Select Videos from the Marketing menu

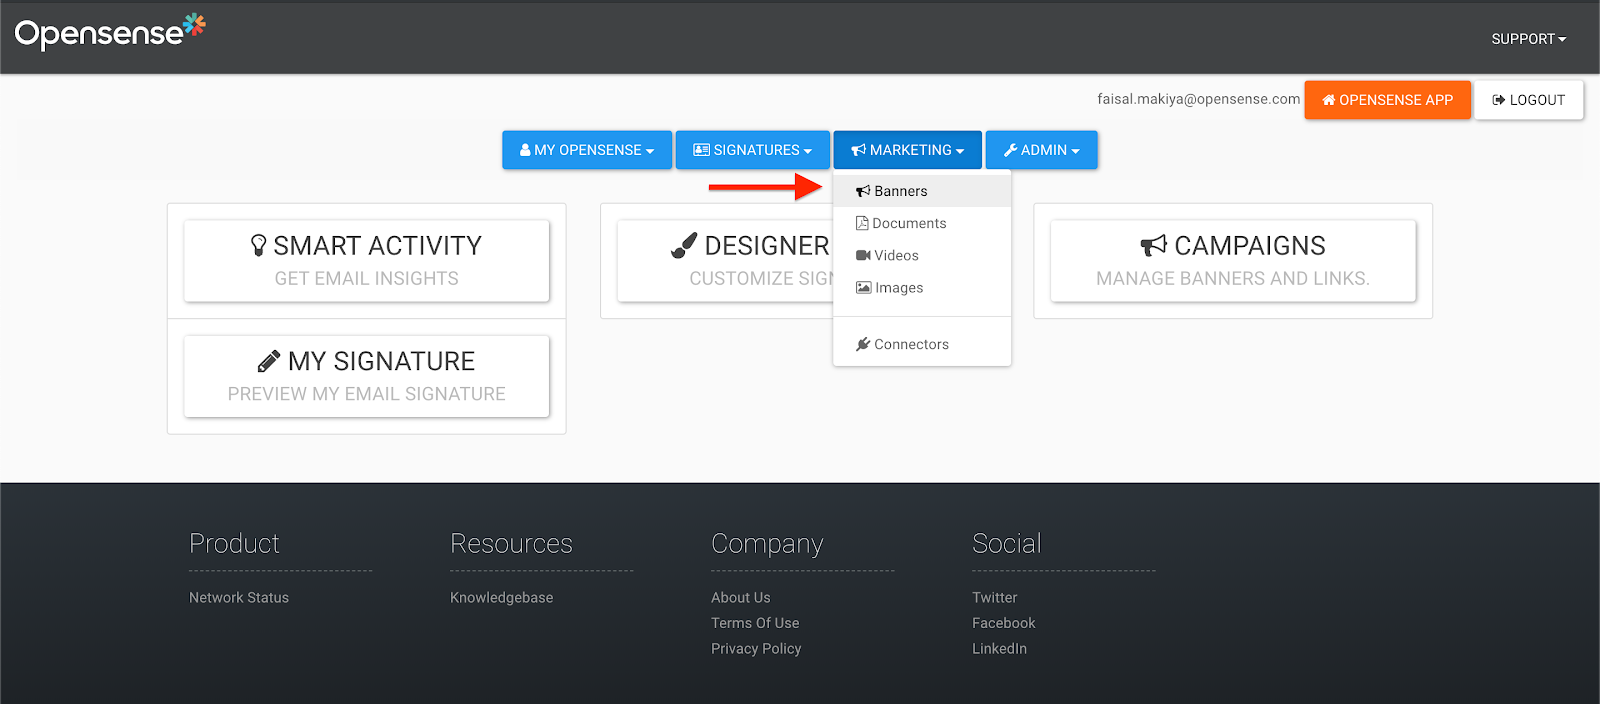pos(922,255)
